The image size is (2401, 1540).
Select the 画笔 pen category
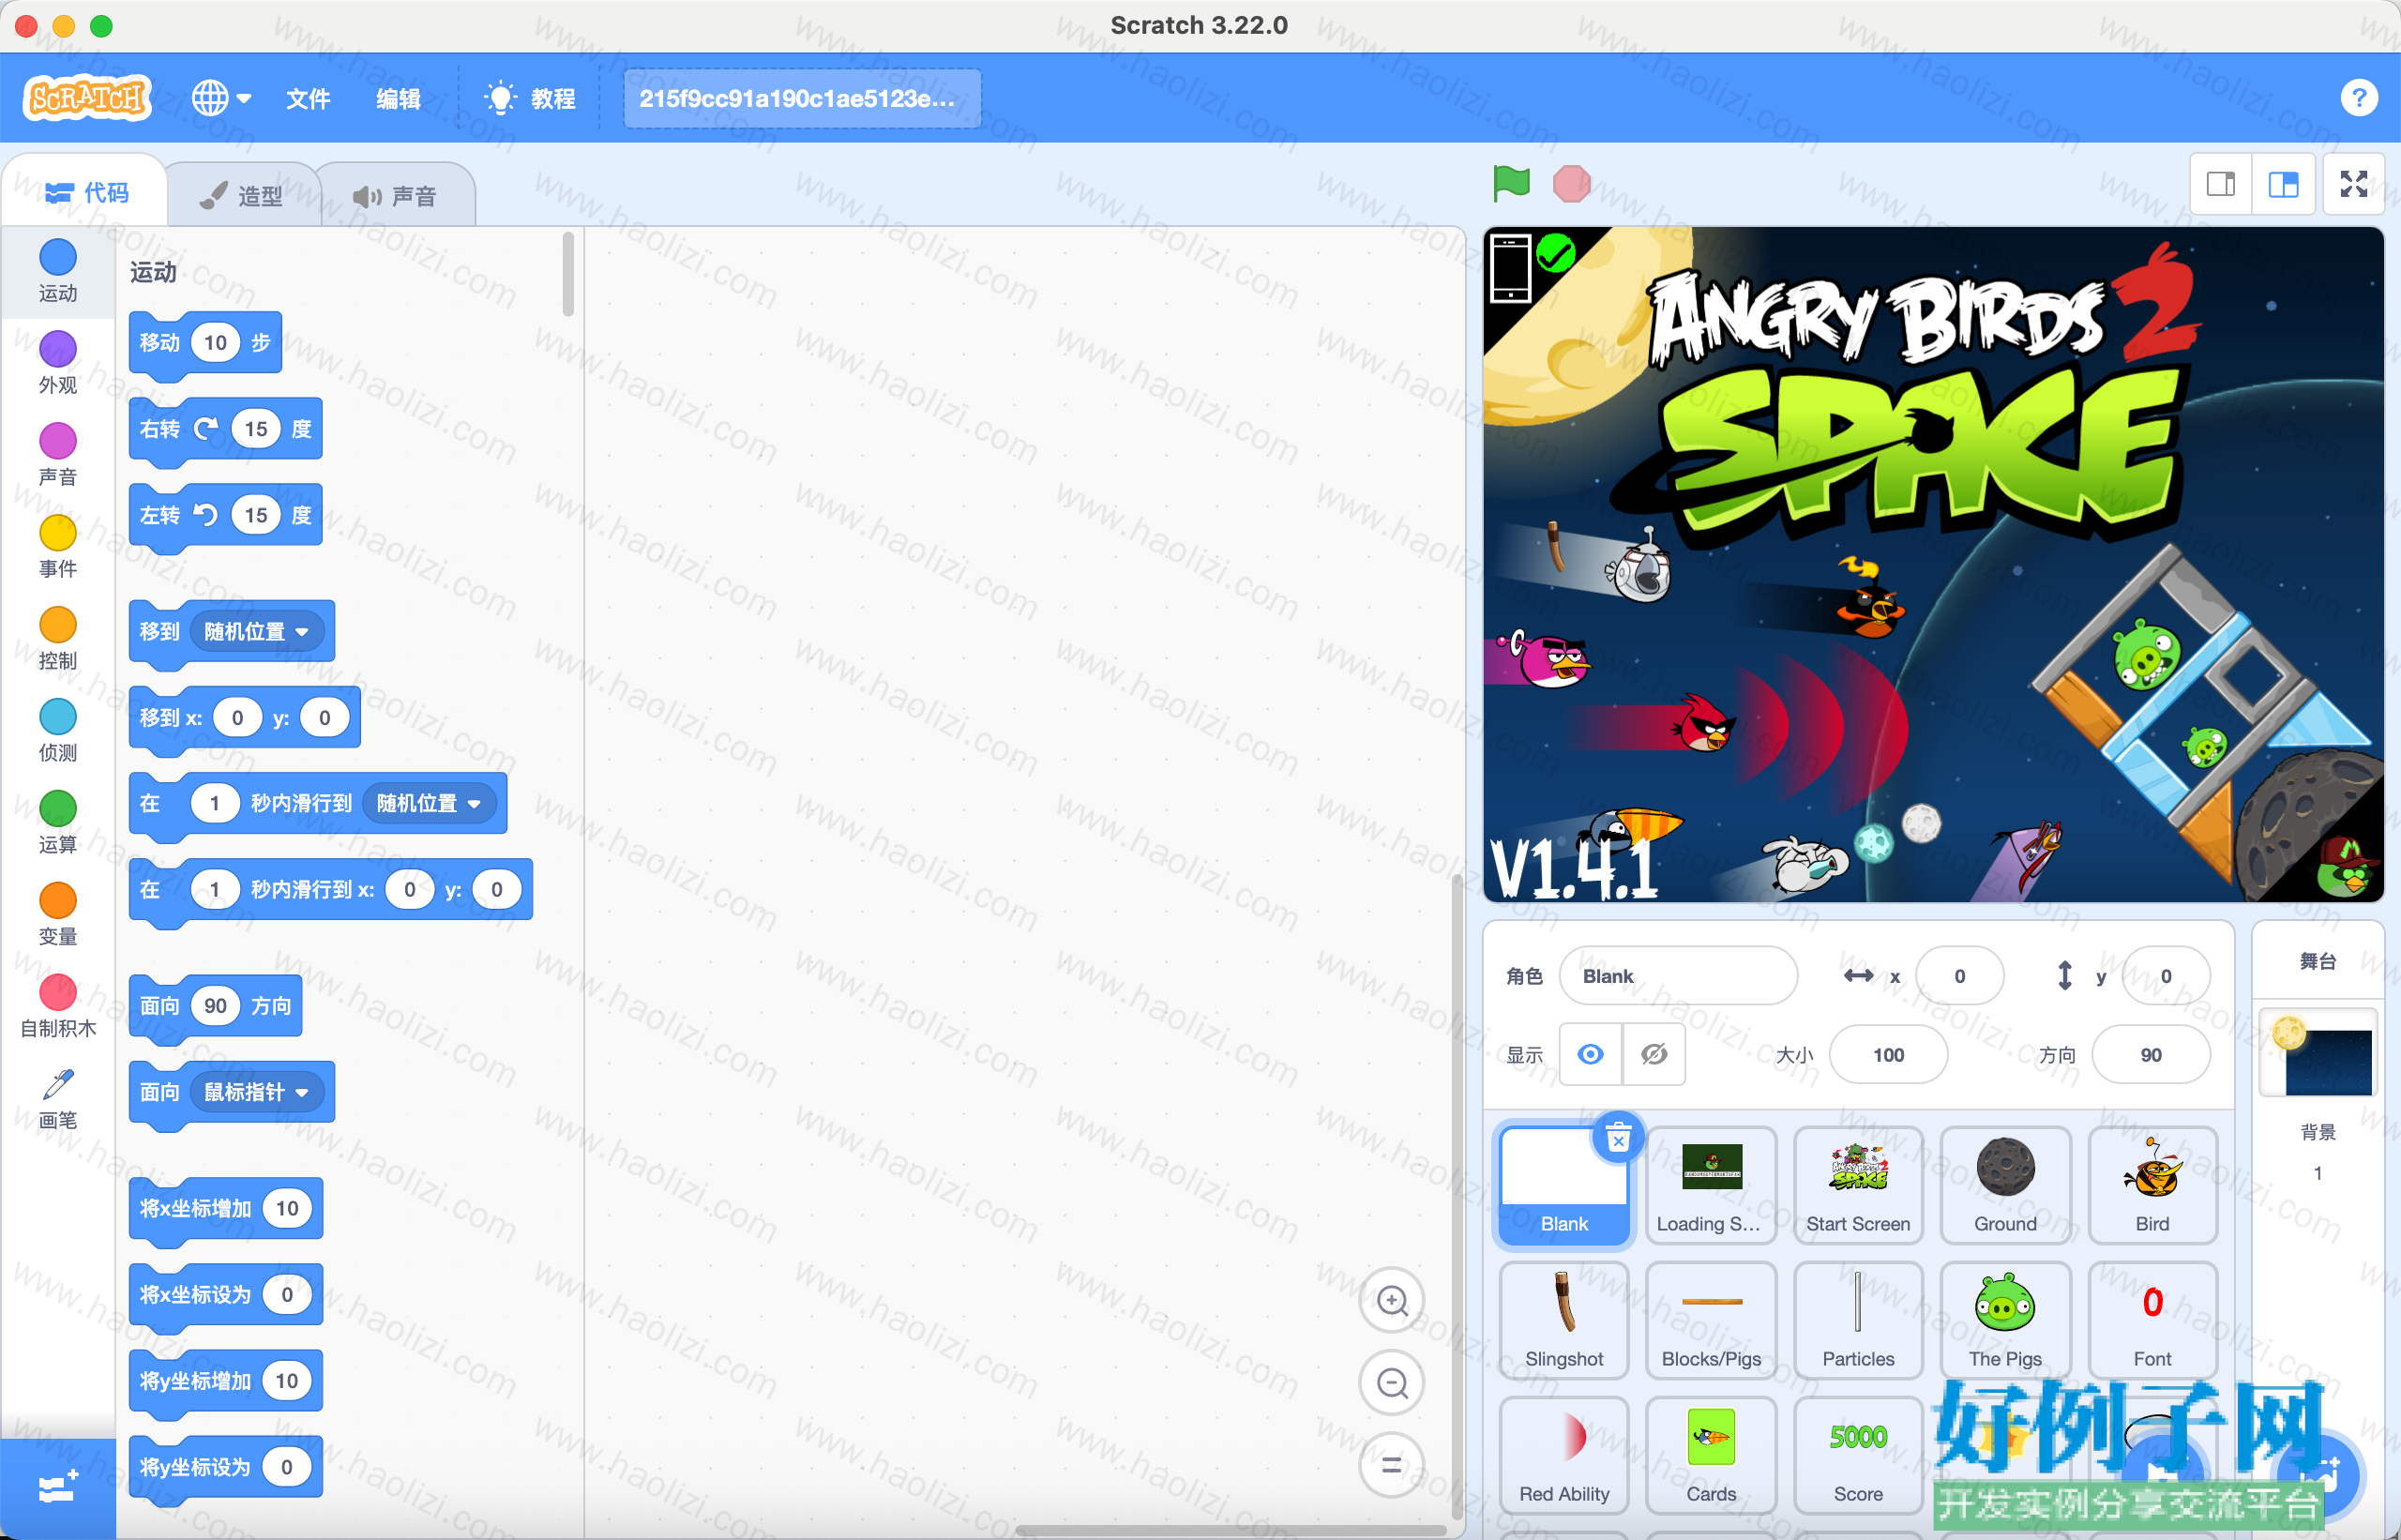pyautogui.click(x=58, y=1098)
